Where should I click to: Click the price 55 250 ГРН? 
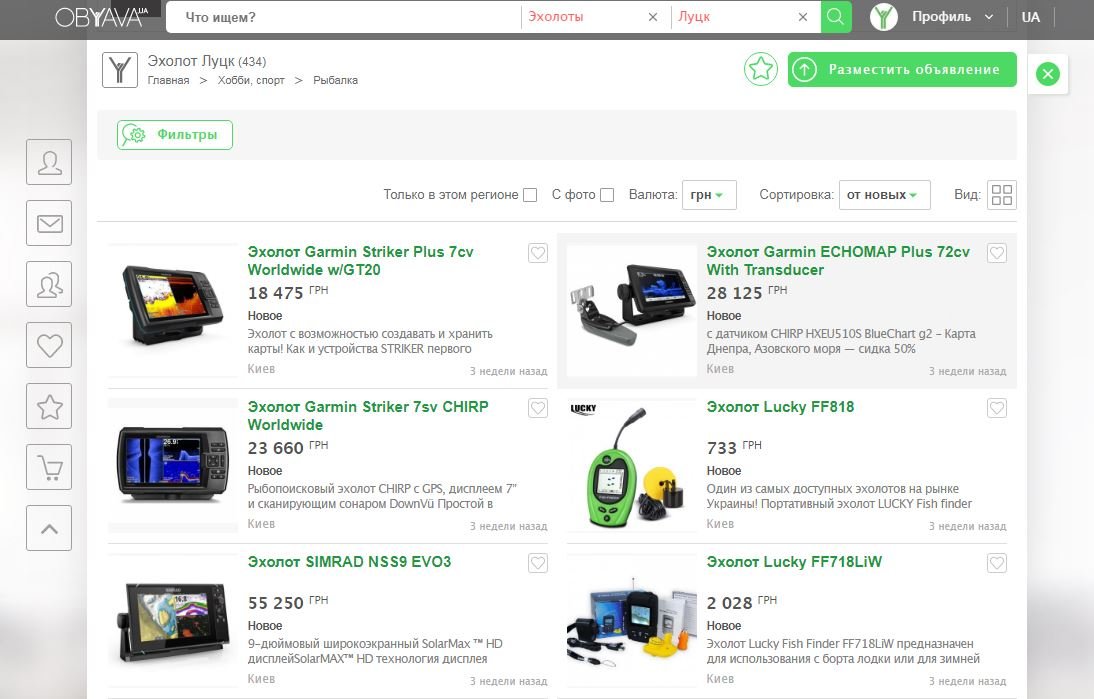288,602
